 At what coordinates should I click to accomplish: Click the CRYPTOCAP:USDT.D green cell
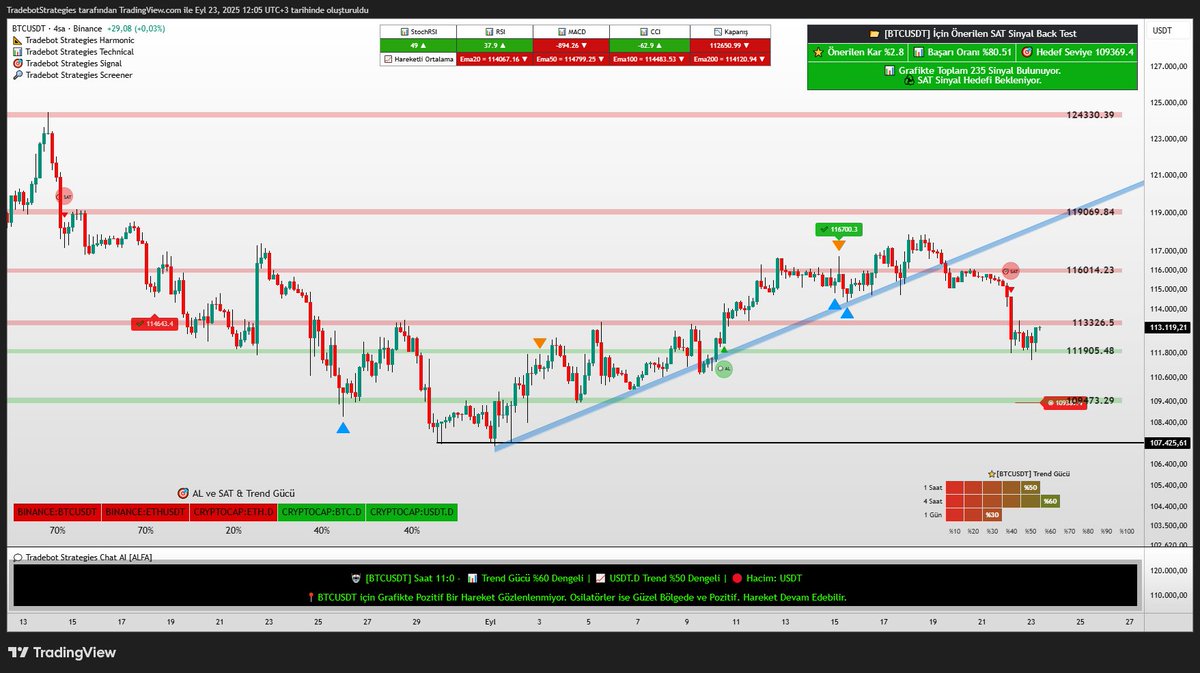coord(411,512)
